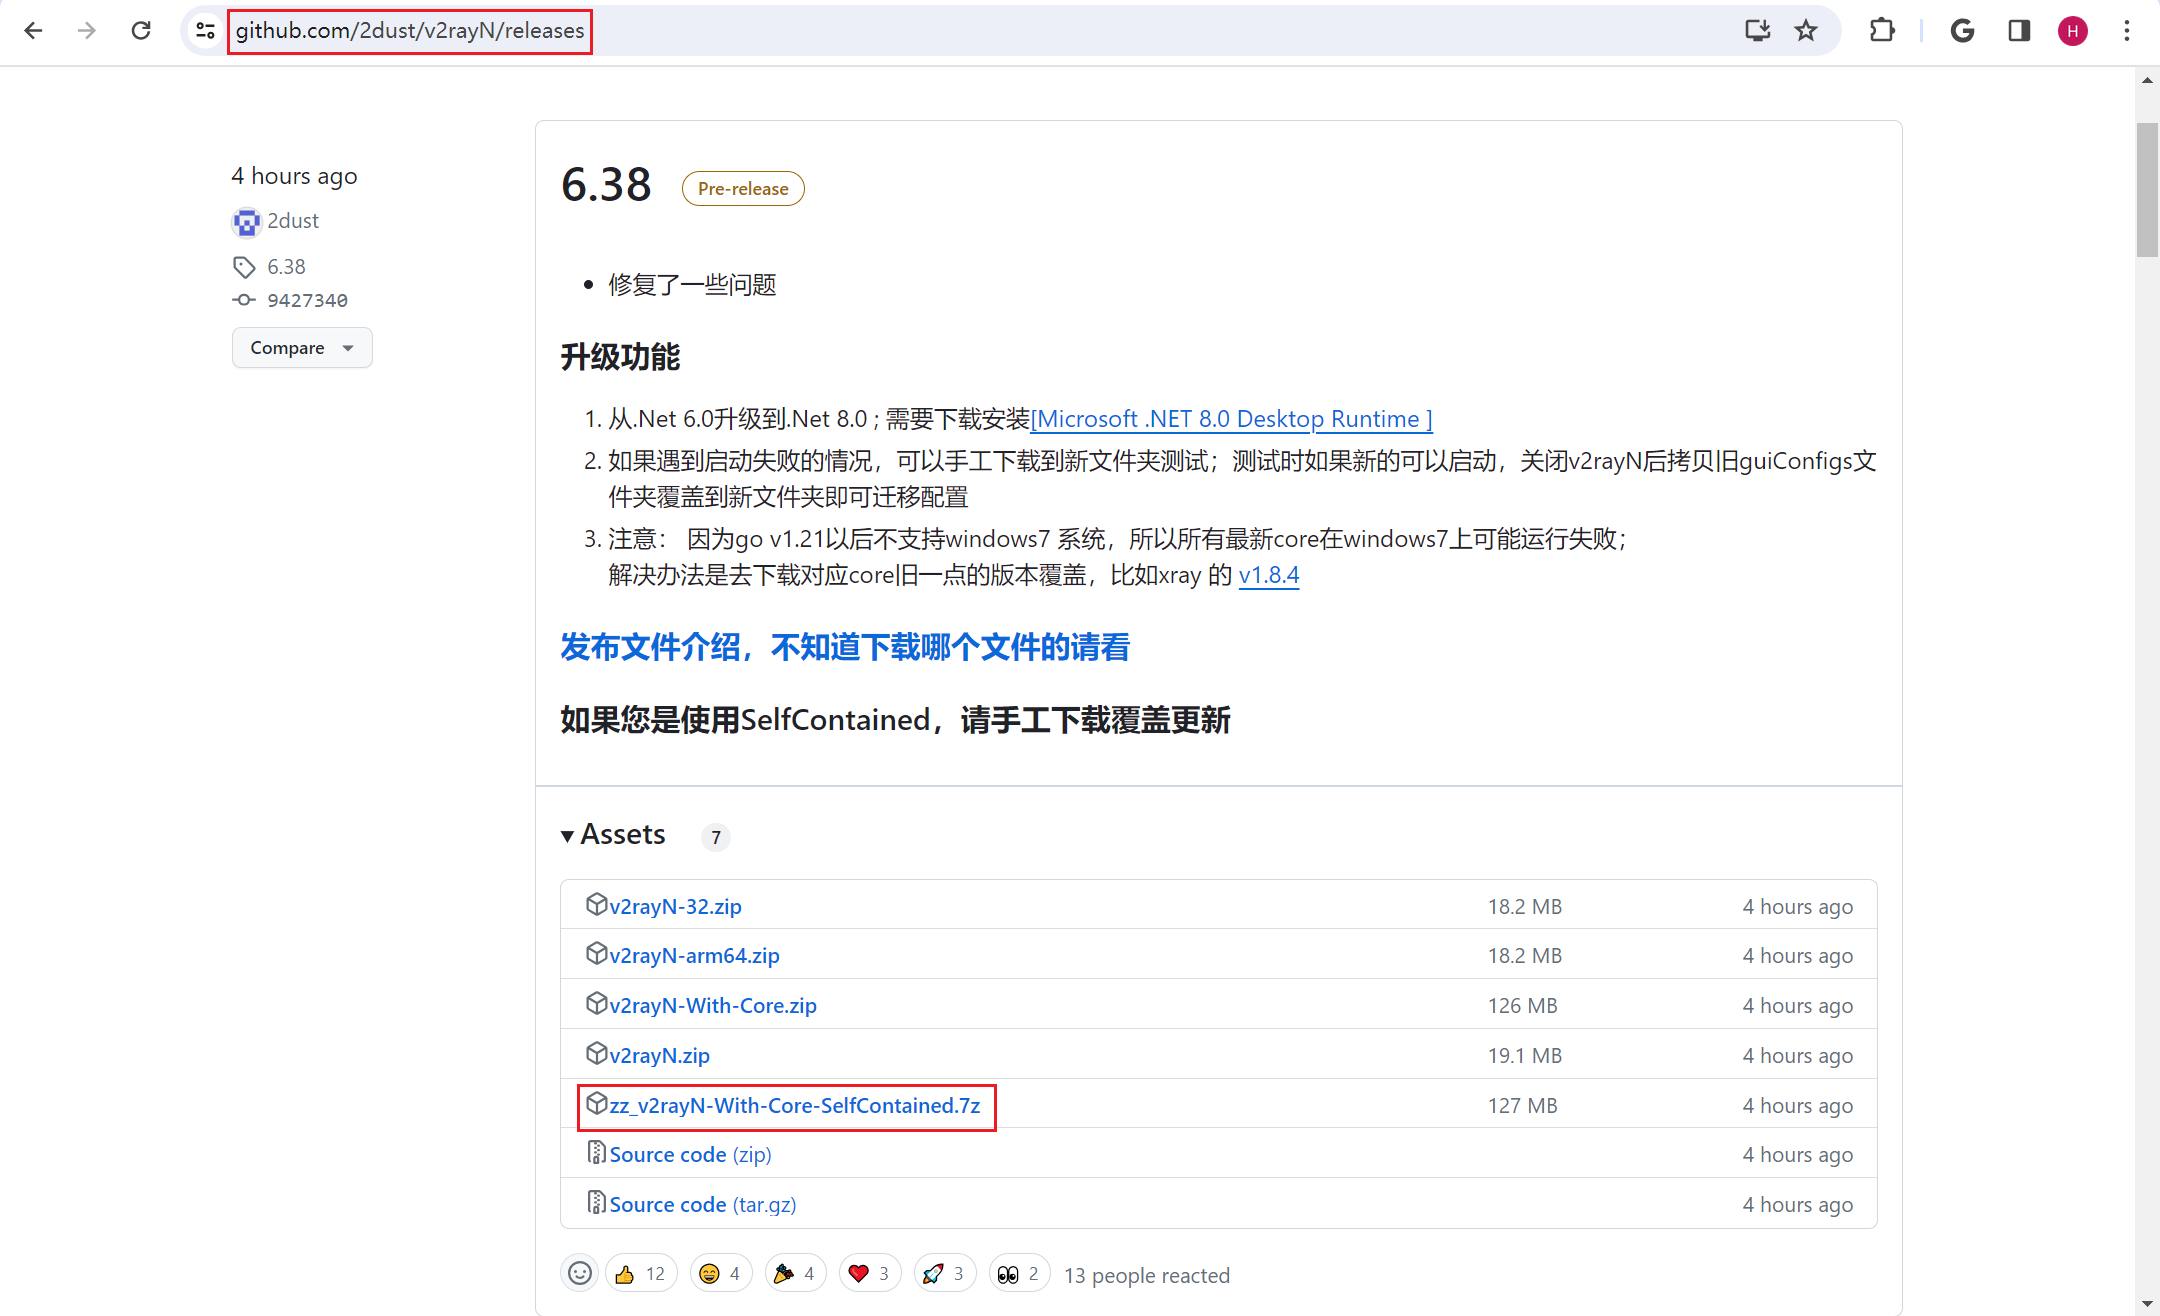The height and width of the screenshot is (1316, 2160).
Task: Bookmark this page with star icon
Action: [x=1806, y=31]
